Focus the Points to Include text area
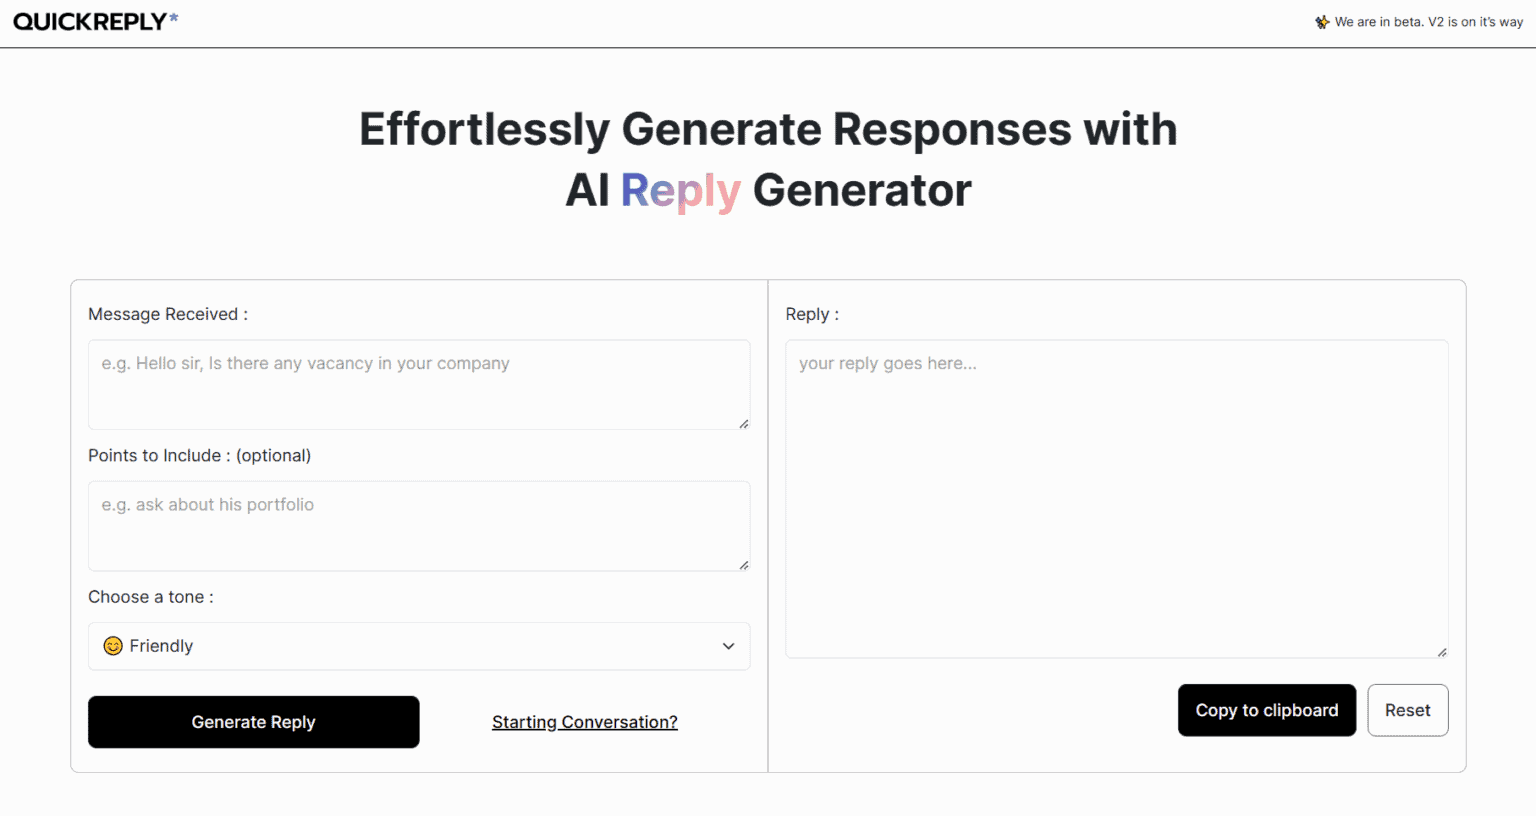 click(419, 526)
